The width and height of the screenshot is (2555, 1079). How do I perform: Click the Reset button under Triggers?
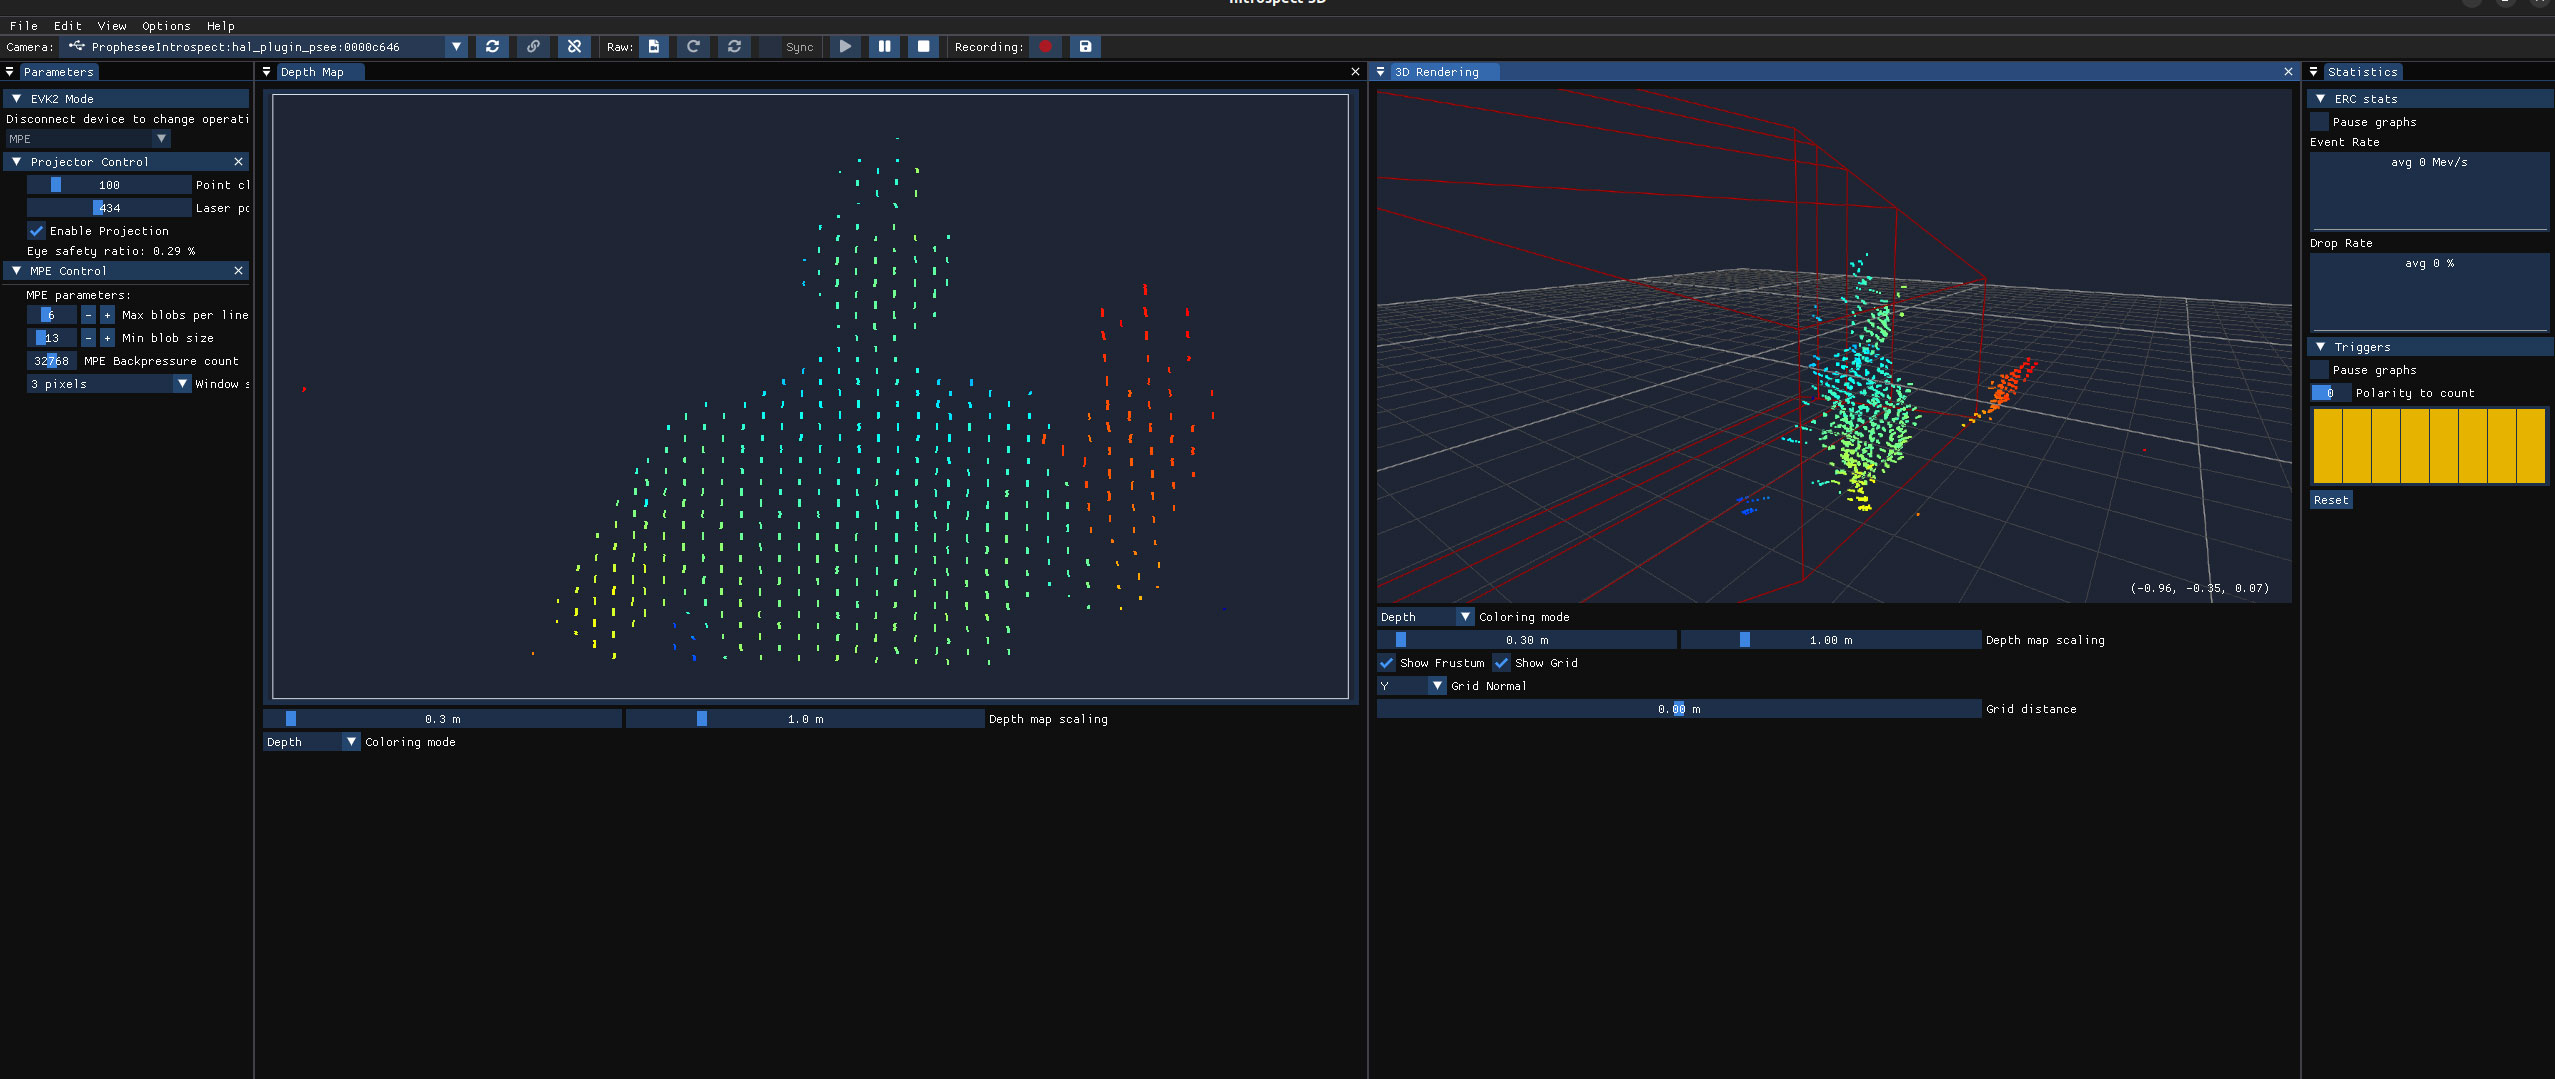coord(2330,500)
